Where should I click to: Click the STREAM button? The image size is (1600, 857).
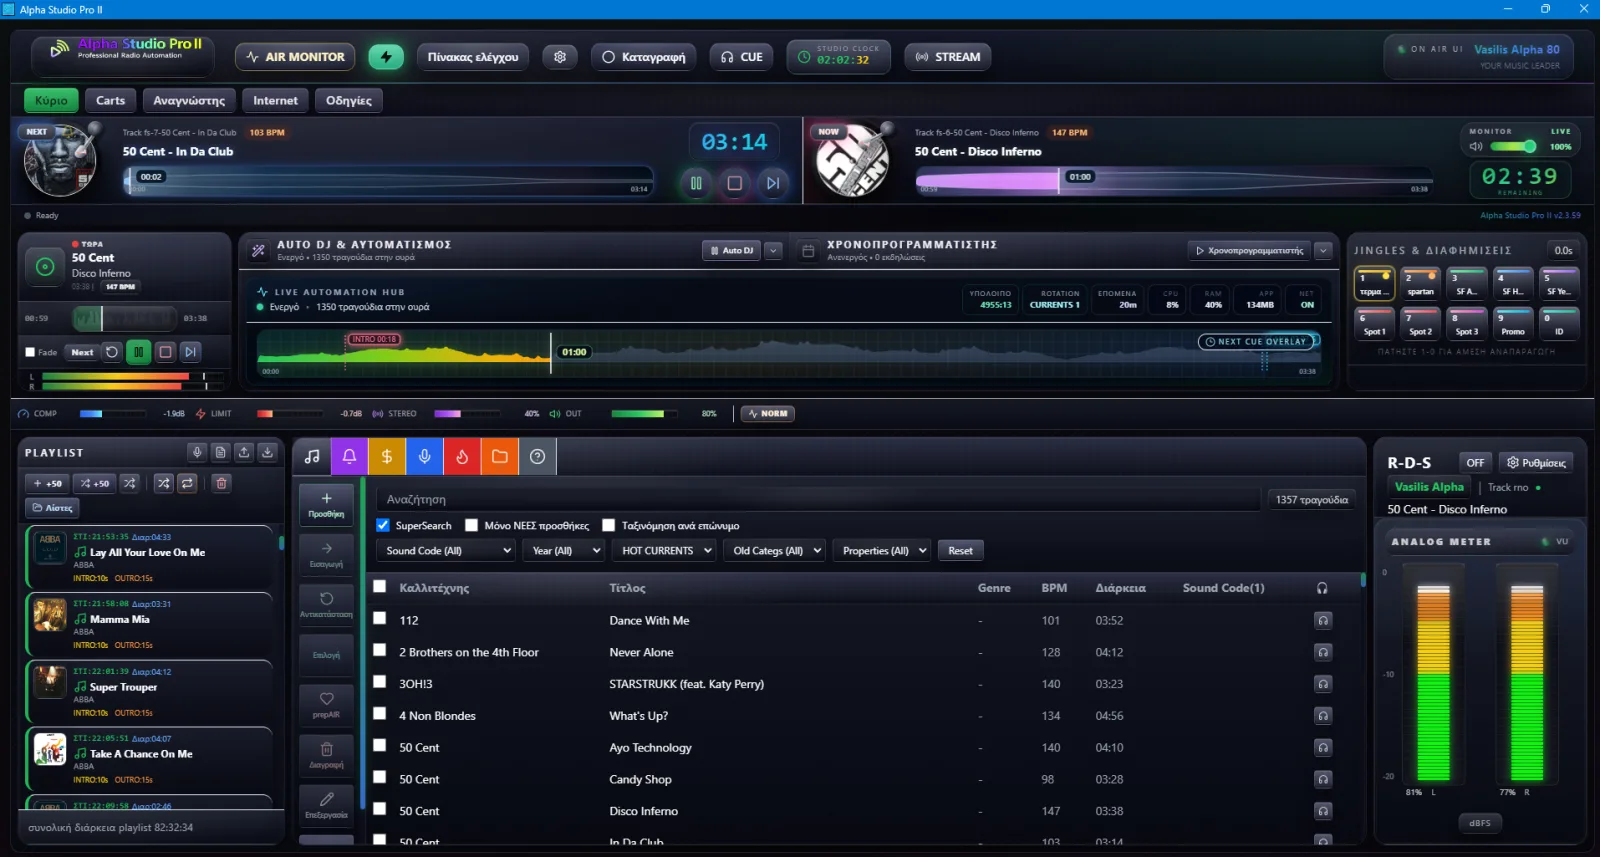click(948, 57)
